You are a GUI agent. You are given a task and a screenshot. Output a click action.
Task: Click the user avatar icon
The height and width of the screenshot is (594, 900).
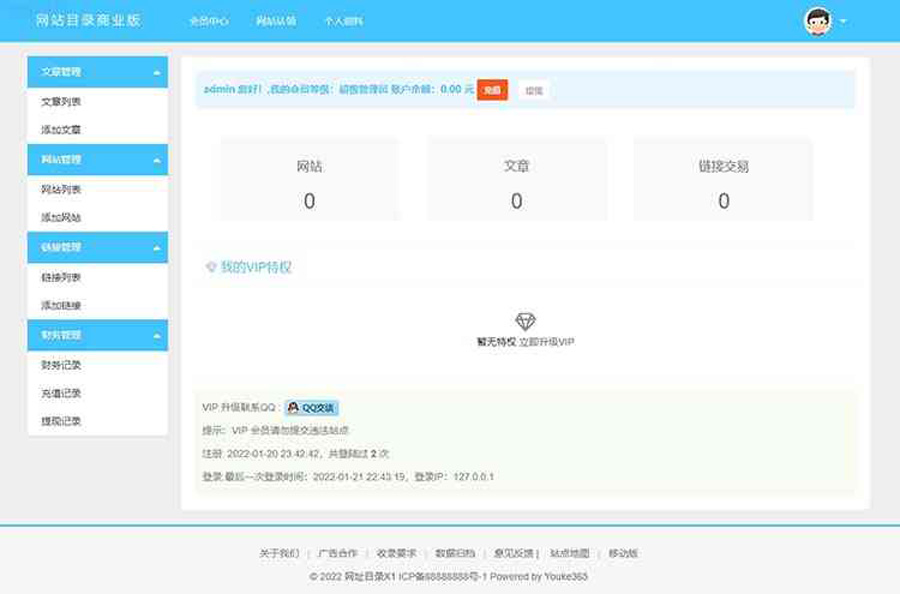coord(817,21)
